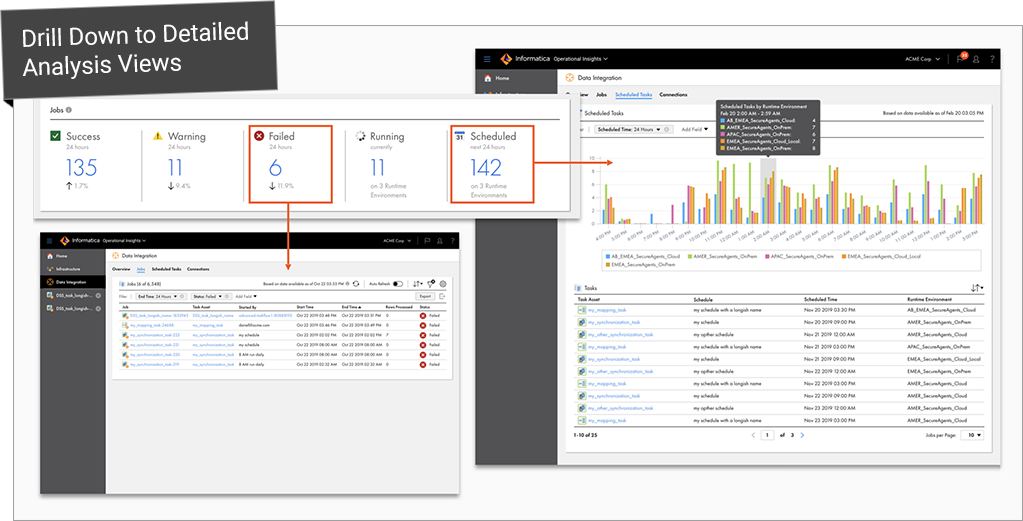Click export download icon beside Export button
Viewport: 1023px width, 521px height.
[x=442, y=296]
